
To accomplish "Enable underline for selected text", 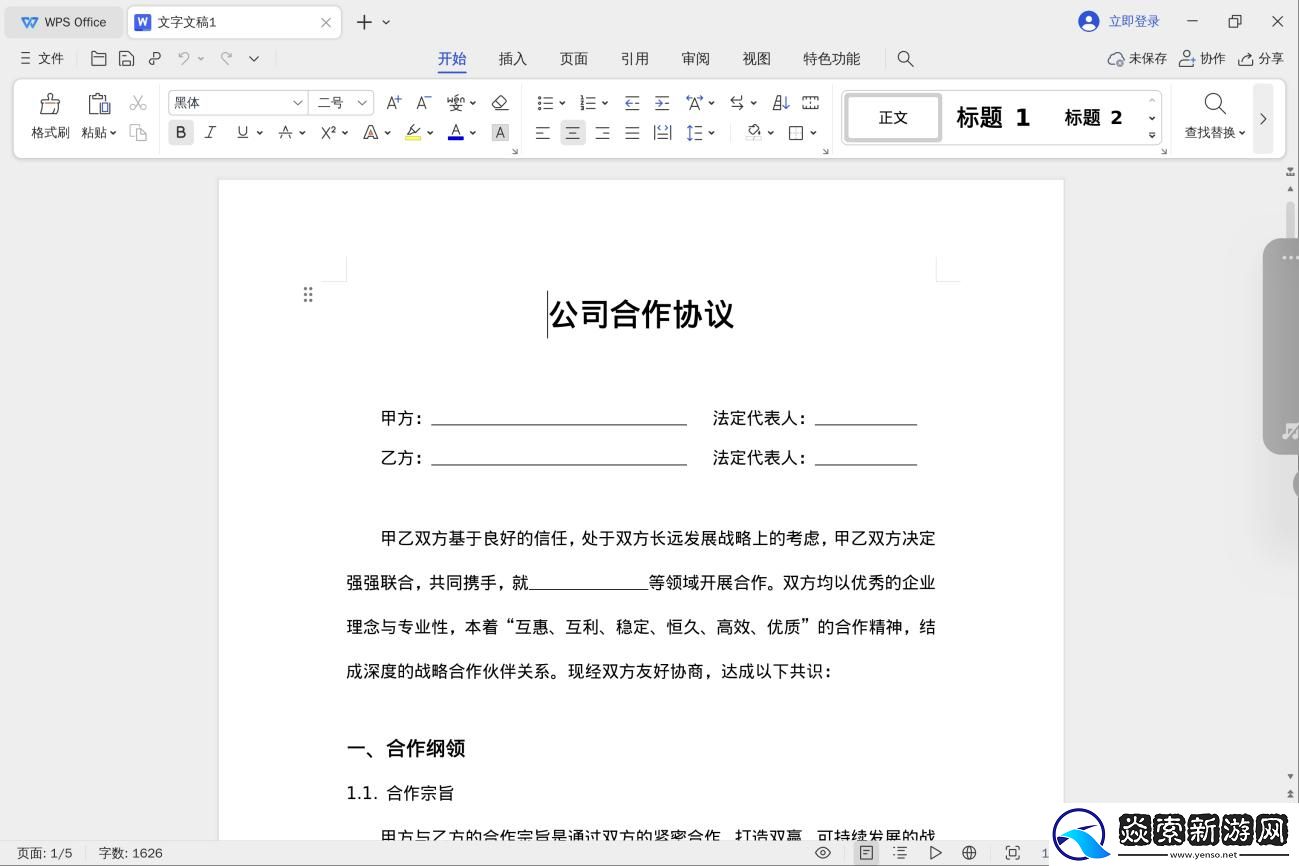I will click(240, 132).
